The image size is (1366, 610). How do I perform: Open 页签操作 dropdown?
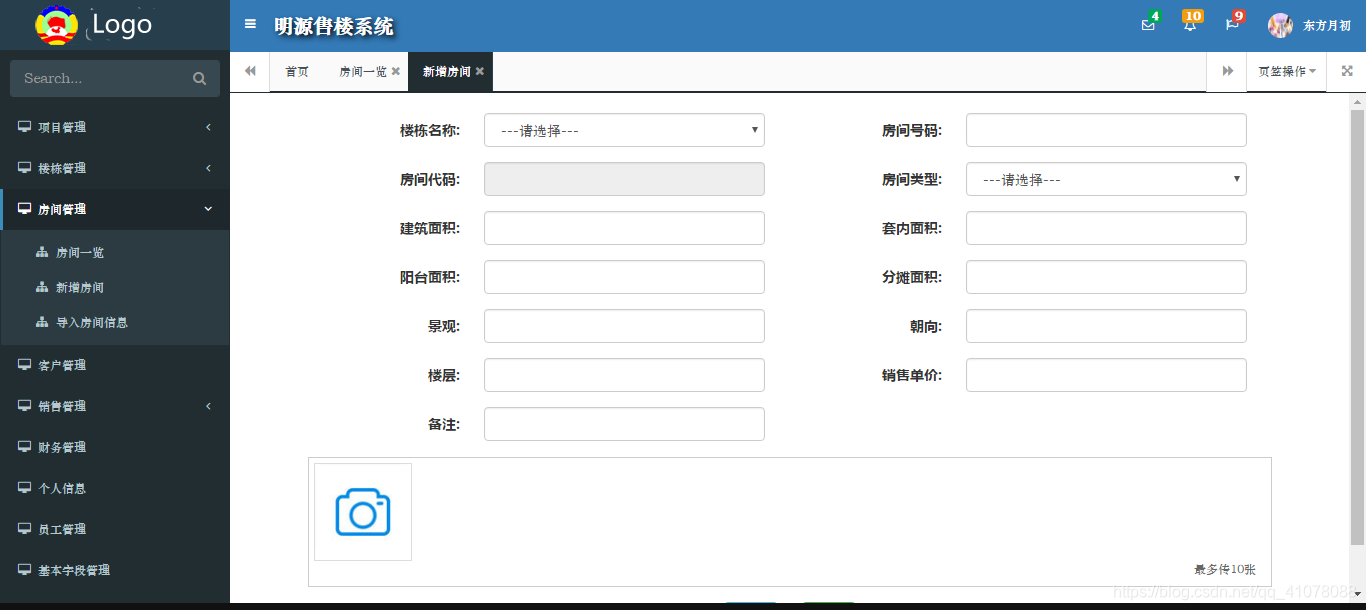[x=1286, y=72]
